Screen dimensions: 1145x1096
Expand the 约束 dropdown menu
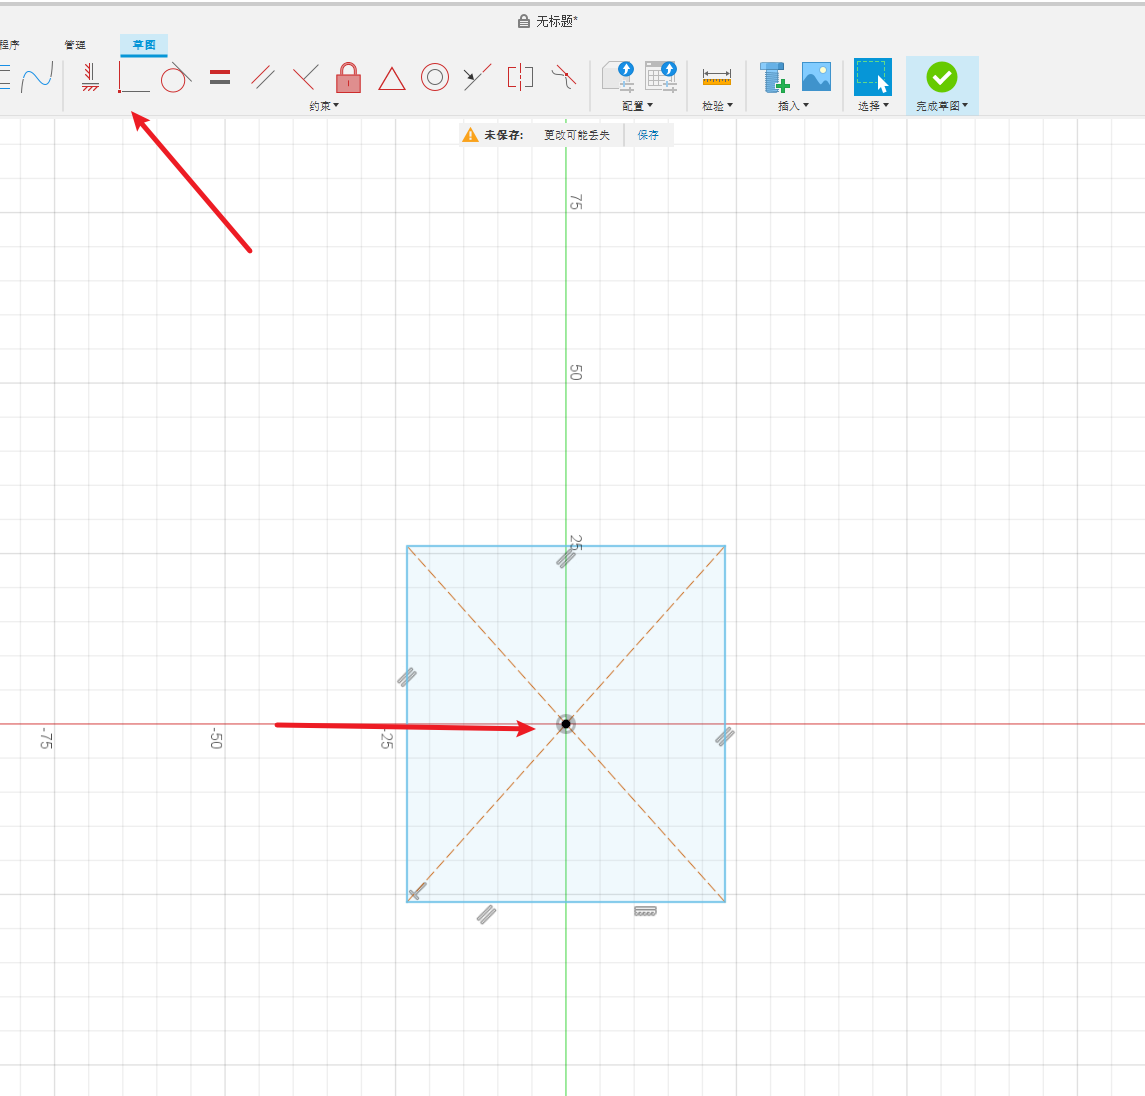324,106
